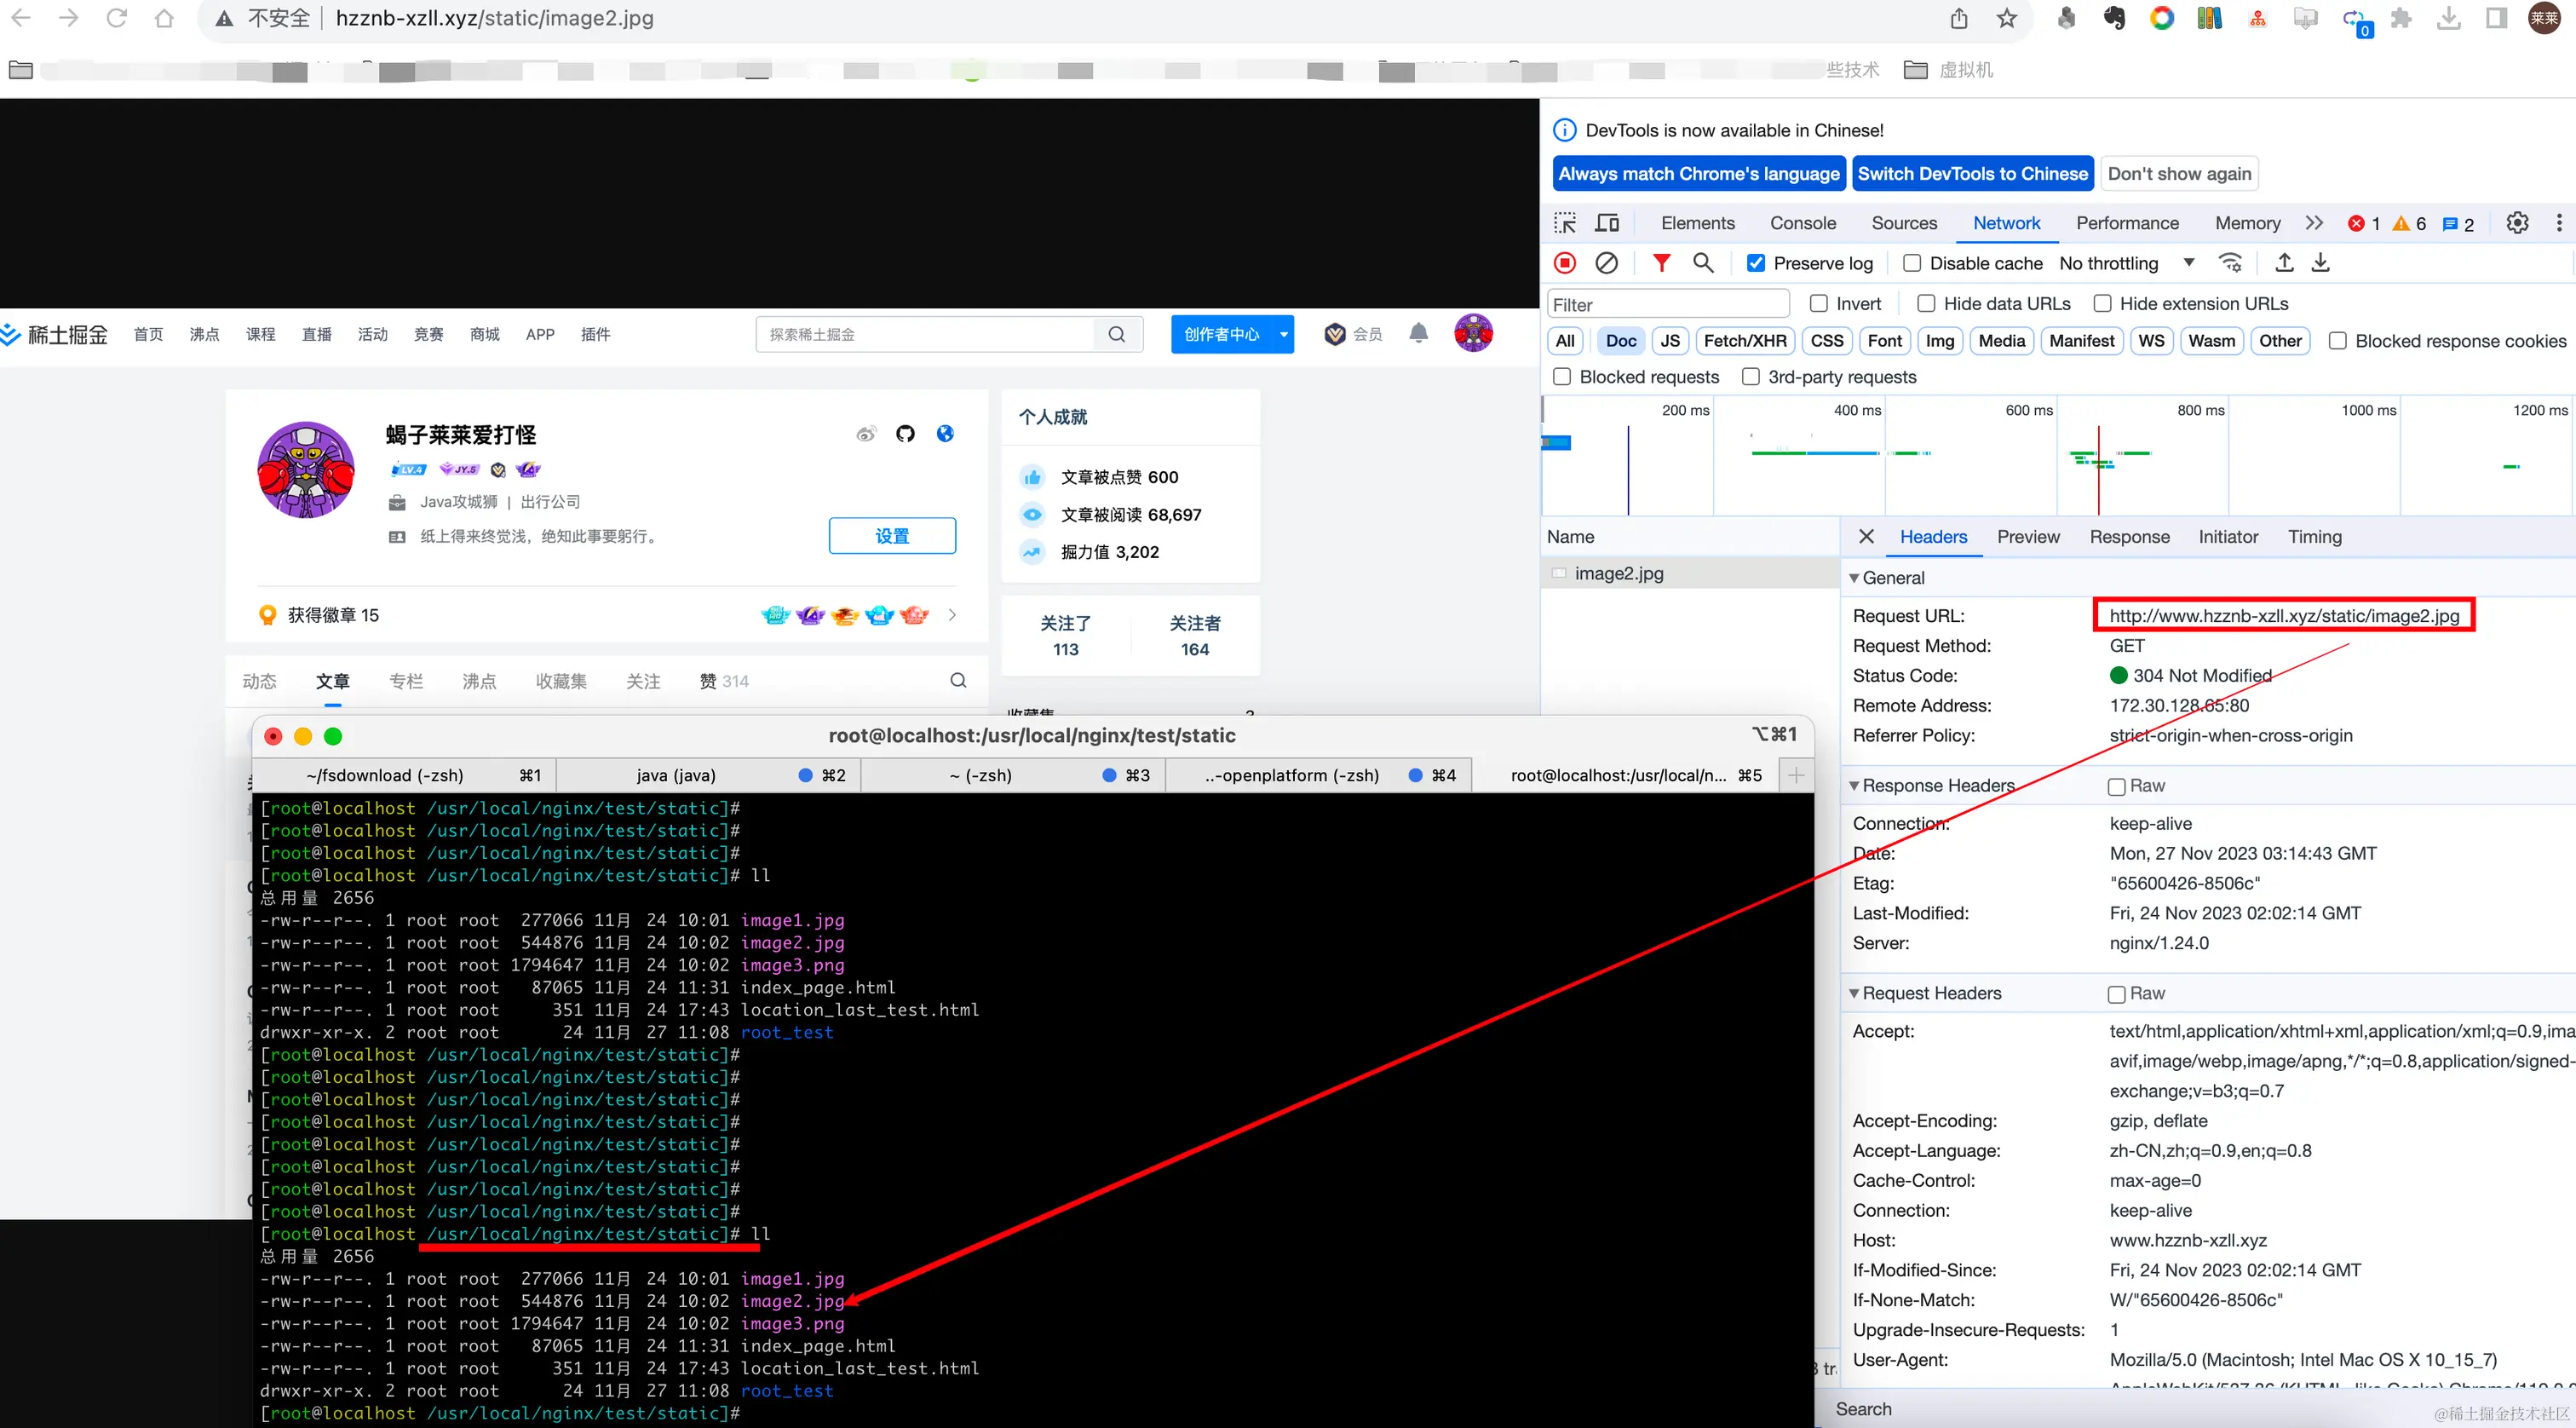
Task: Uncheck the Preserve log checkbox
Action: tap(1755, 263)
